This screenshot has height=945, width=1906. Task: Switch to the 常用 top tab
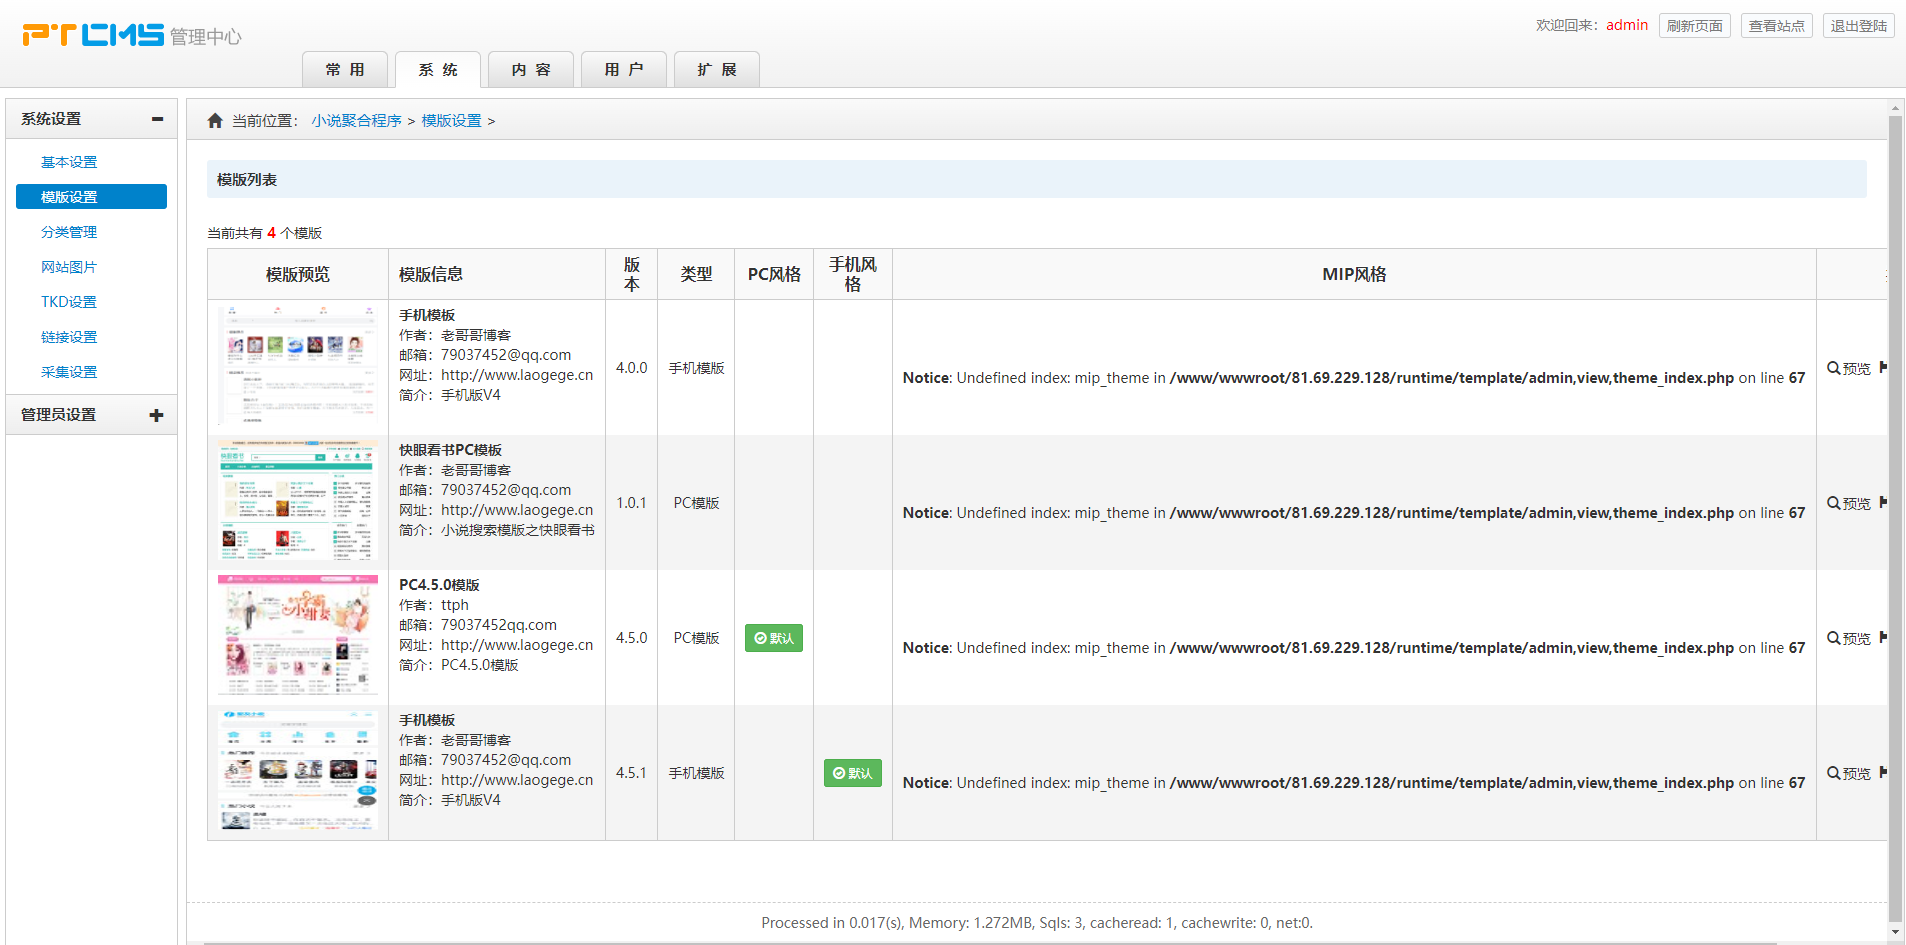tap(345, 70)
